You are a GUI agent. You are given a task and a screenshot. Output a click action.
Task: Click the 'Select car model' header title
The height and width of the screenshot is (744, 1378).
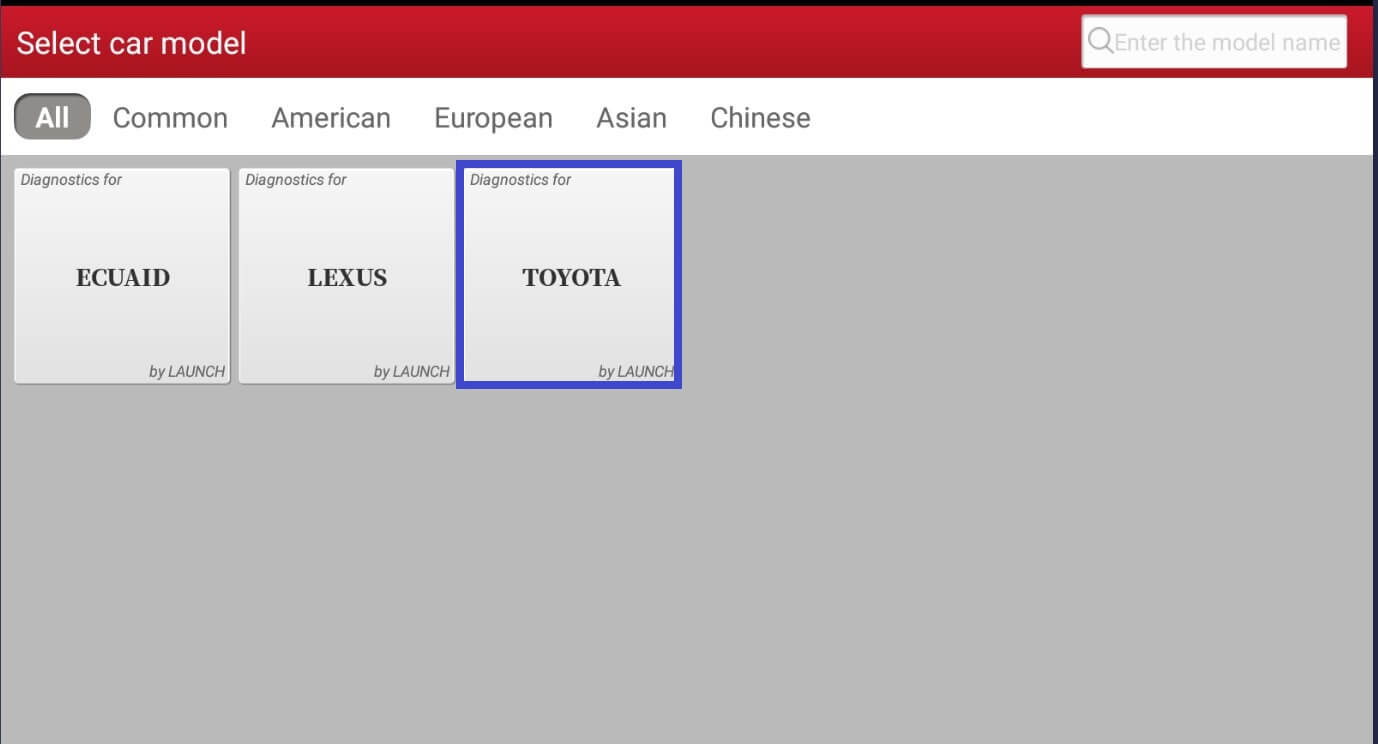[131, 43]
